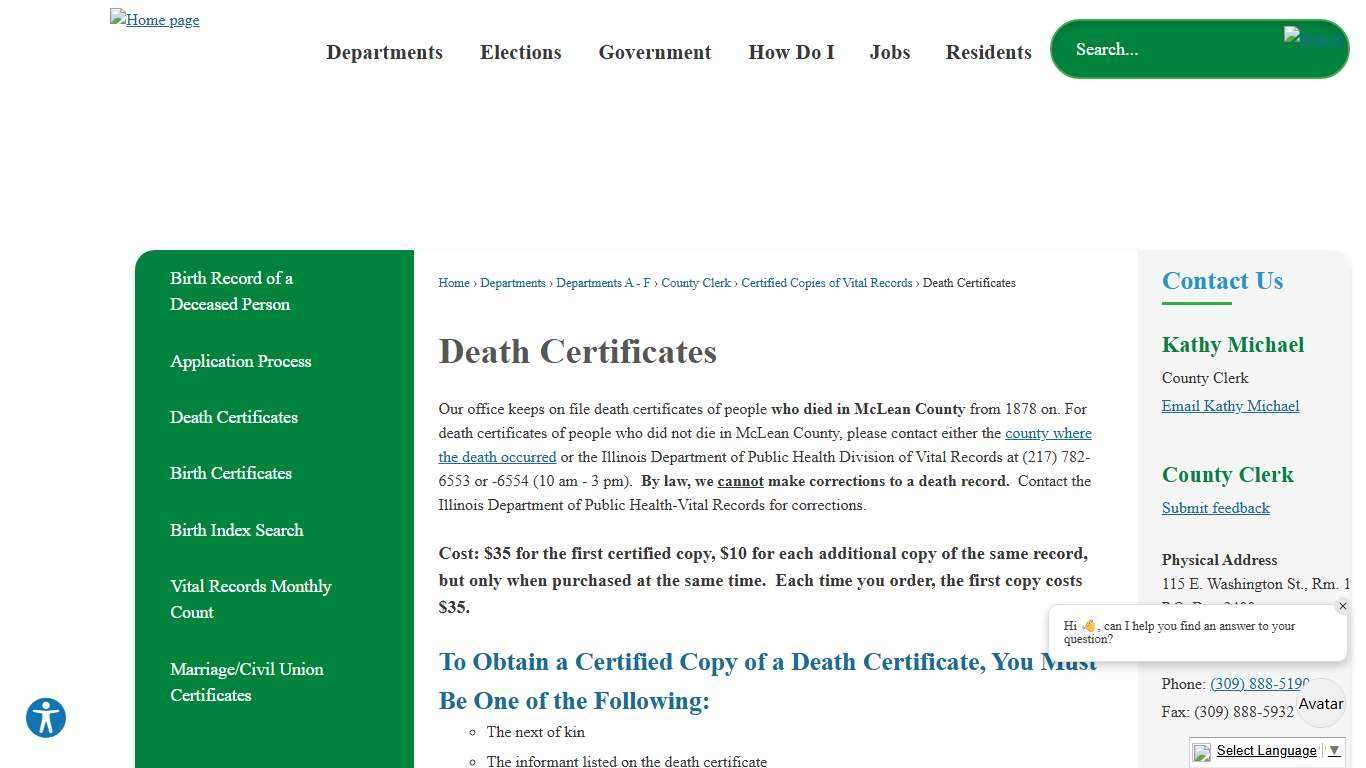
Task: Open the Departments menu
Action: [385, 52]
